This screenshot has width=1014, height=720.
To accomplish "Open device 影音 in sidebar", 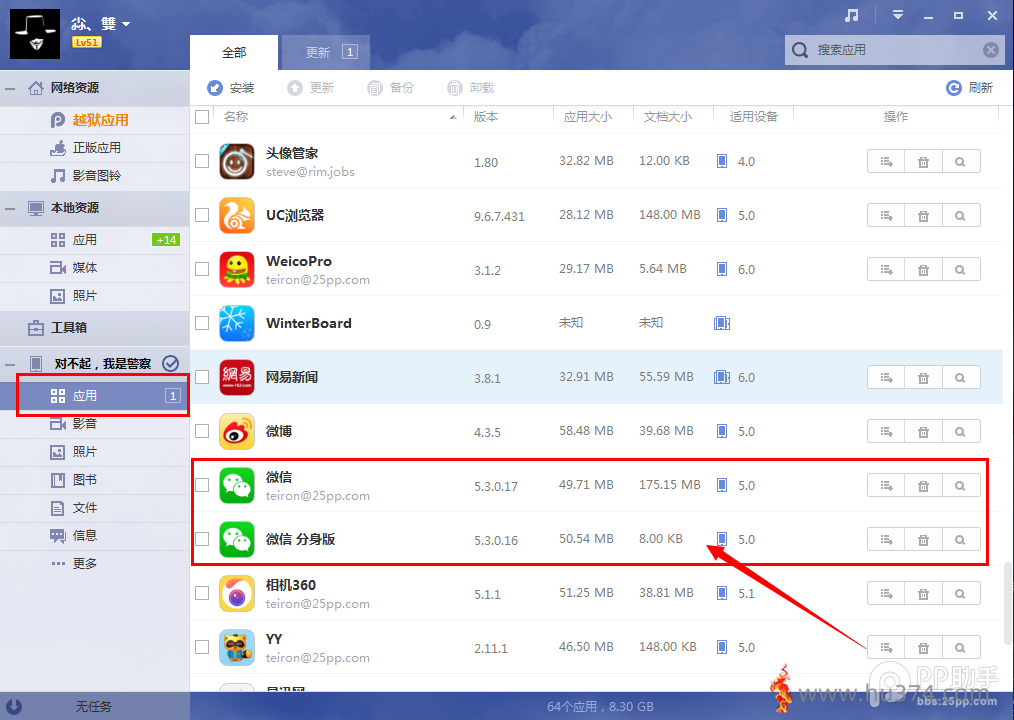I will (x=94, y=424).
